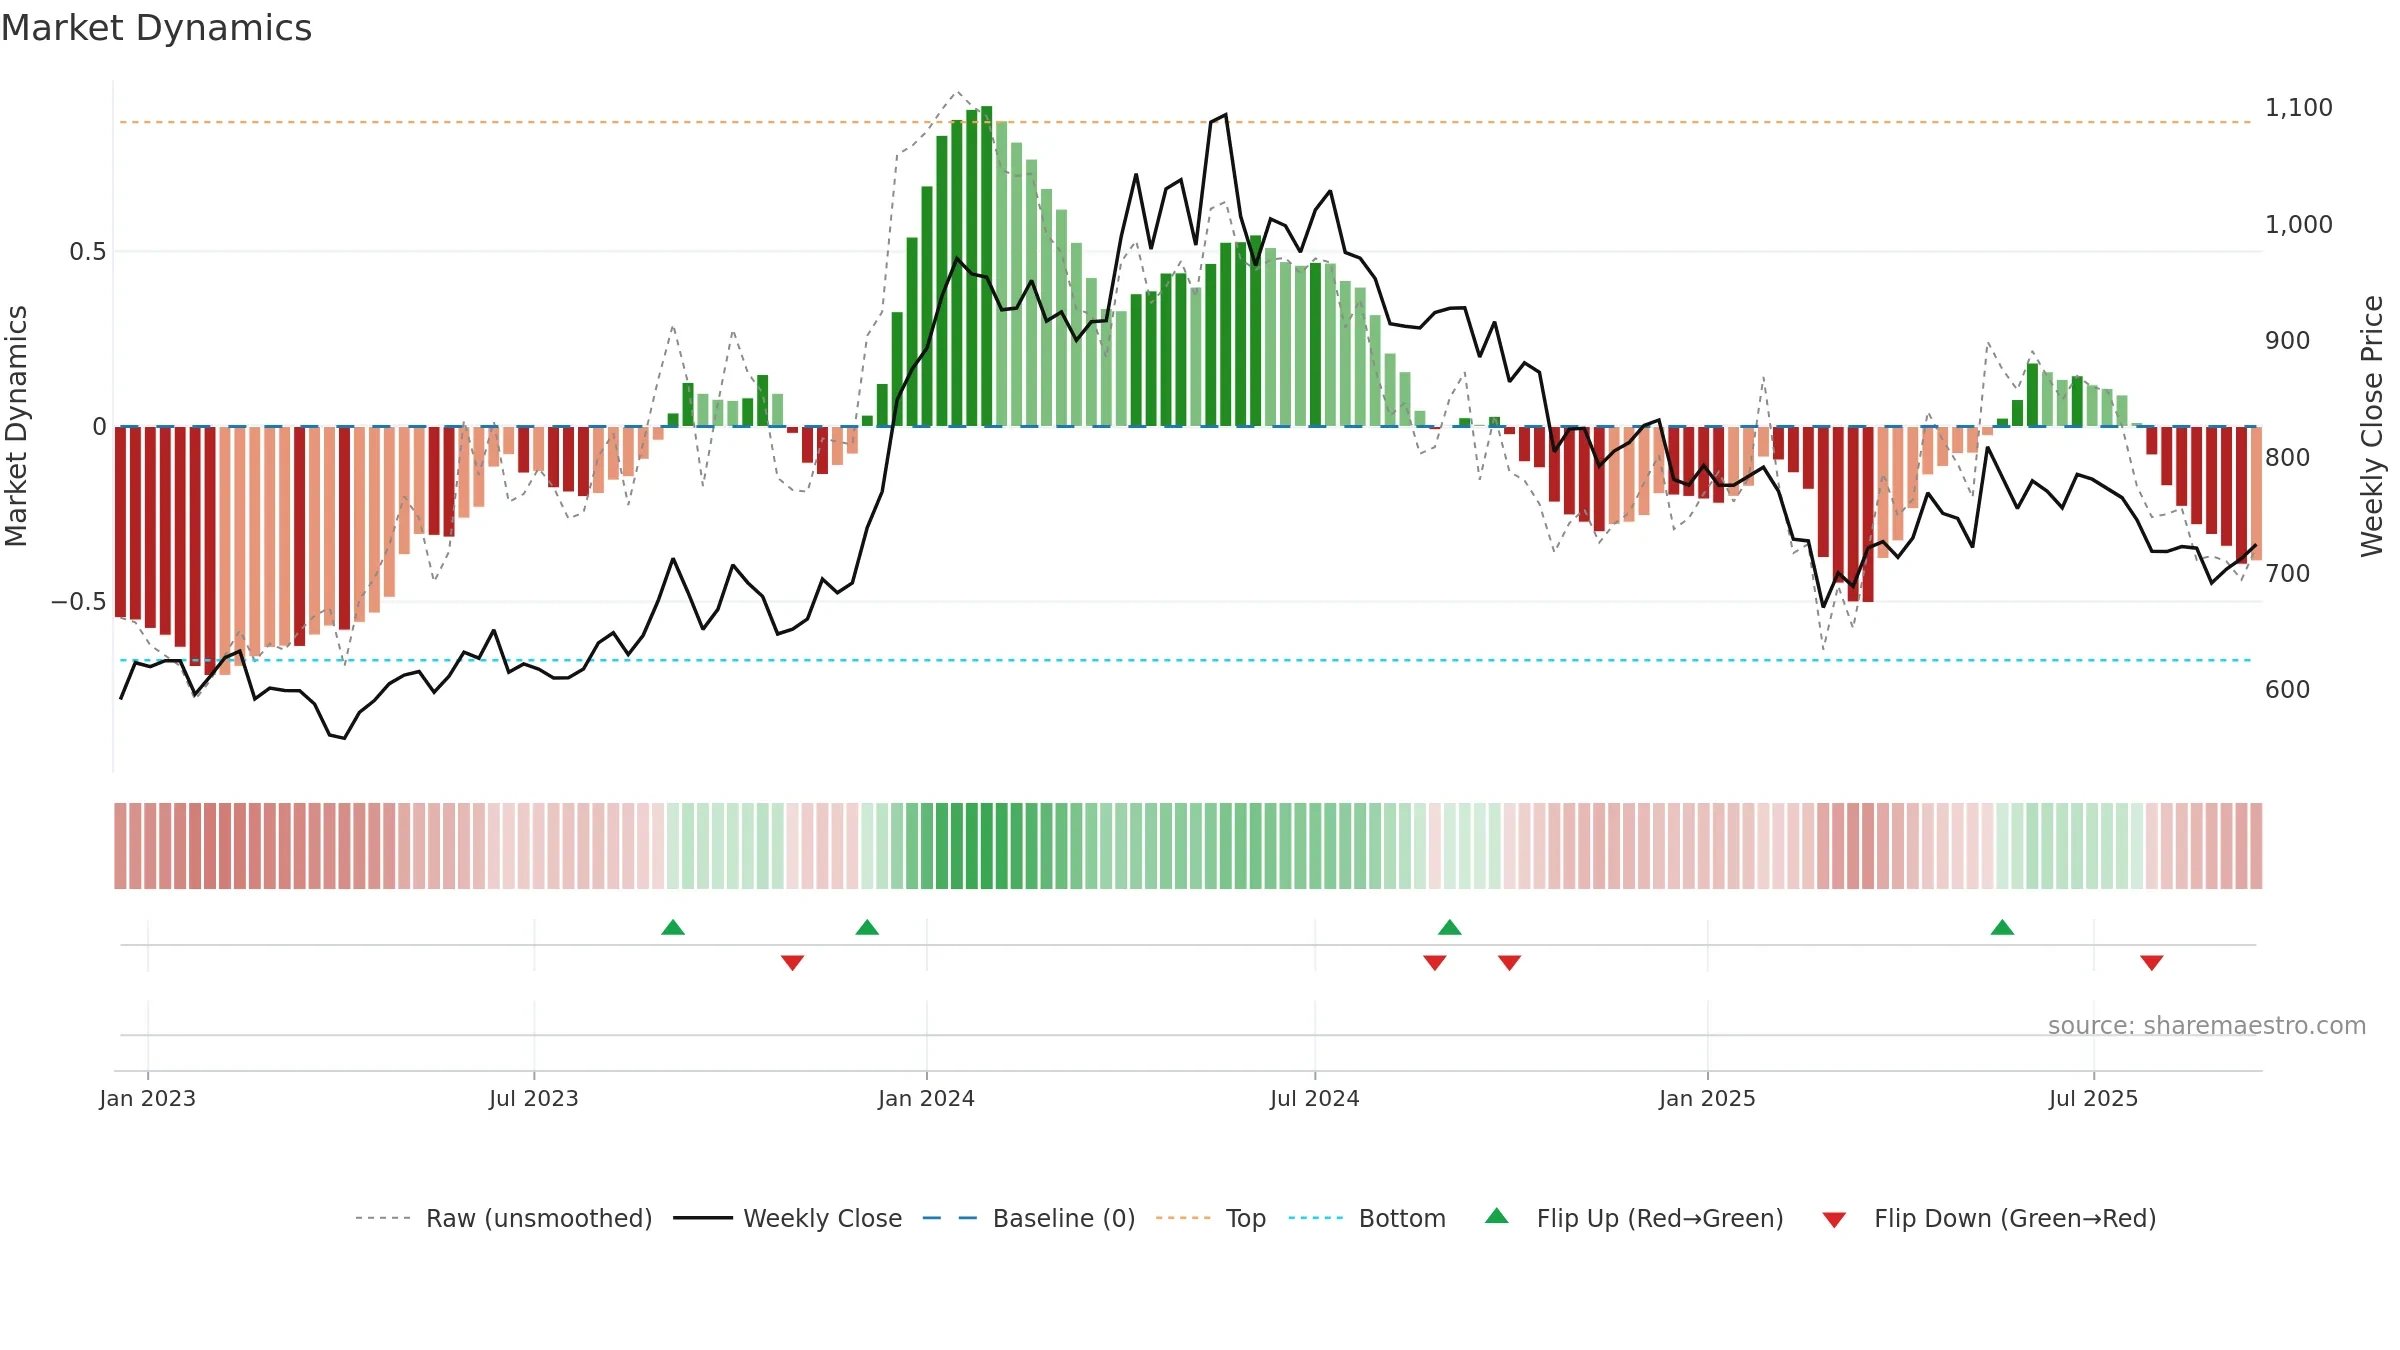Click the 800 price axis tick
The width and height of the screenshot is (2400, 1350).
pos(2288,457)
